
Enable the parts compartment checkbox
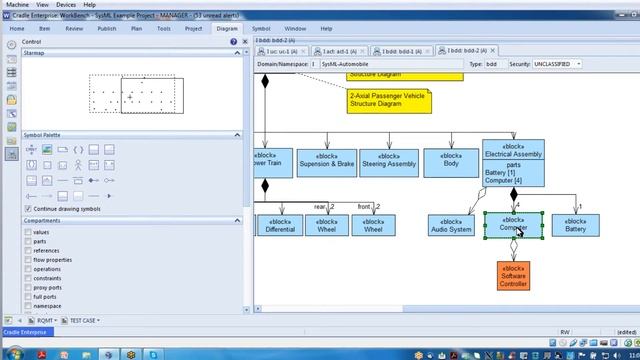(28, 242)
